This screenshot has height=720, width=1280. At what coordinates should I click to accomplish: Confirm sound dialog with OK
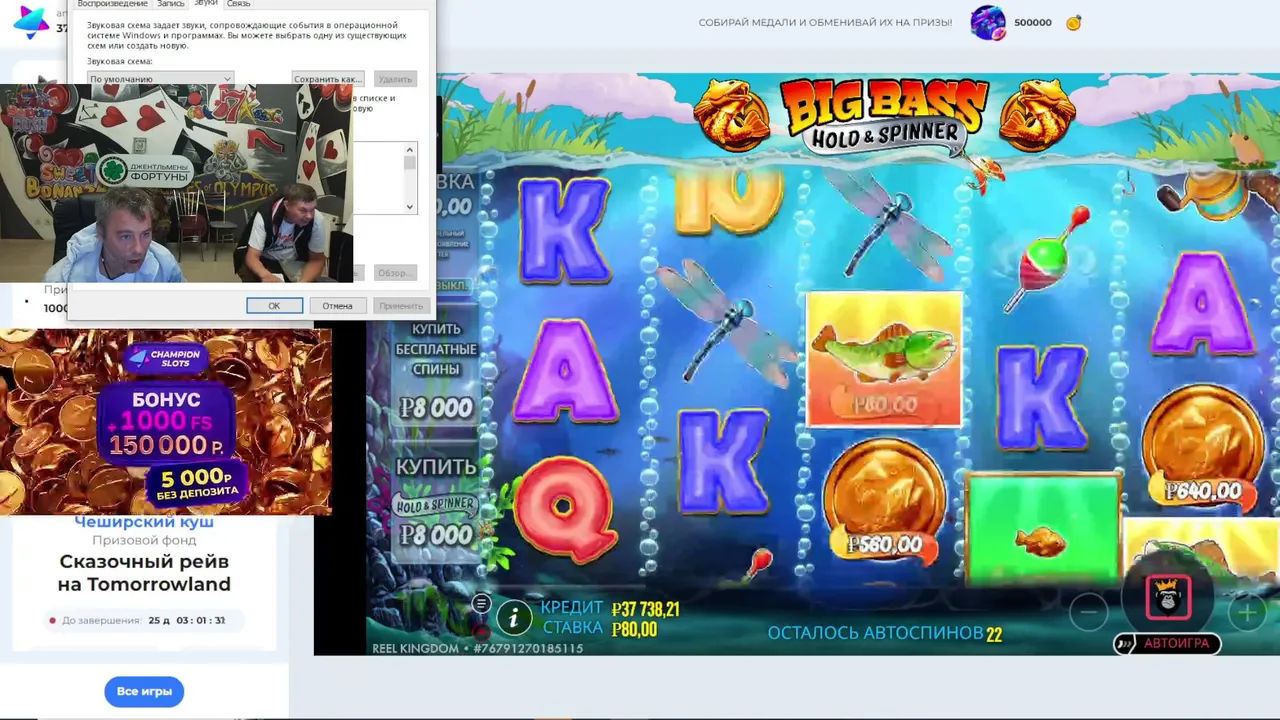(274, 306)
